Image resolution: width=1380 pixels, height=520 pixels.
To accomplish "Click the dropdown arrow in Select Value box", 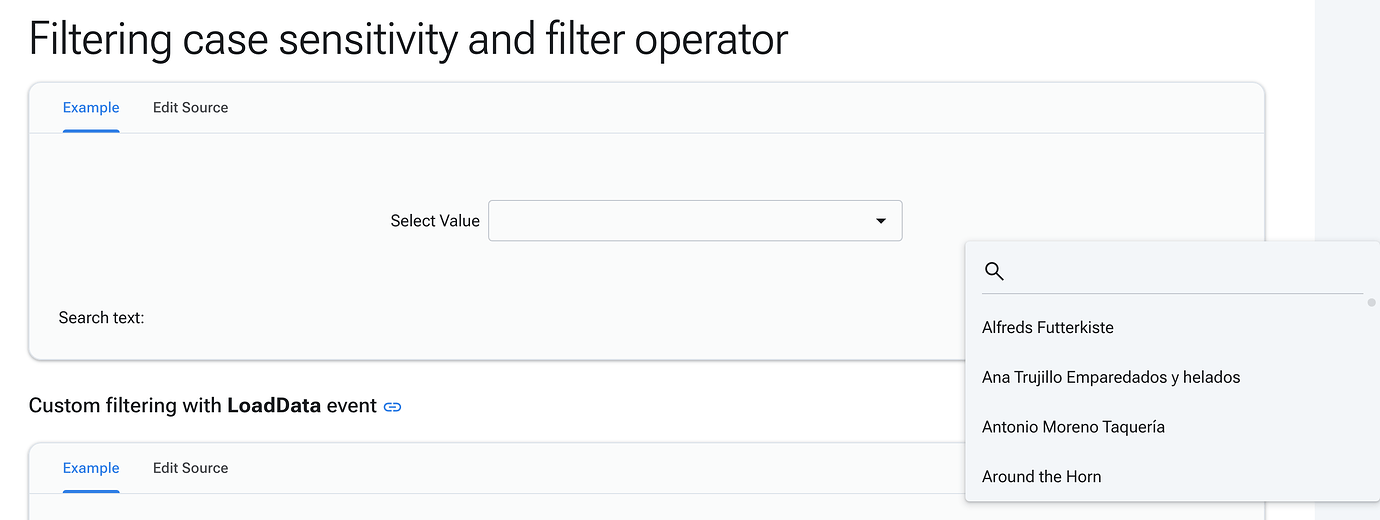I will tap(881, 221).
